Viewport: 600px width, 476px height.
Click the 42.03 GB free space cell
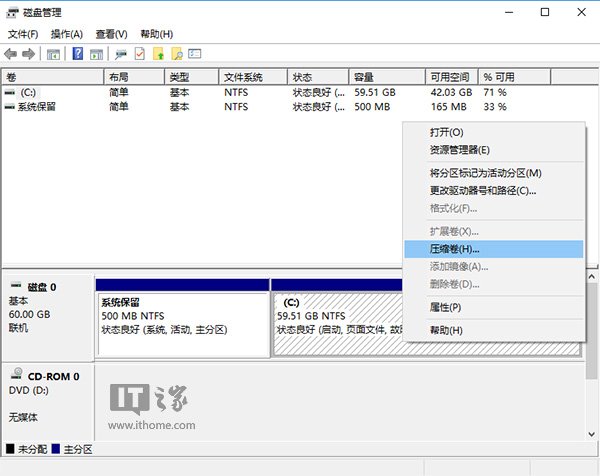452,93
